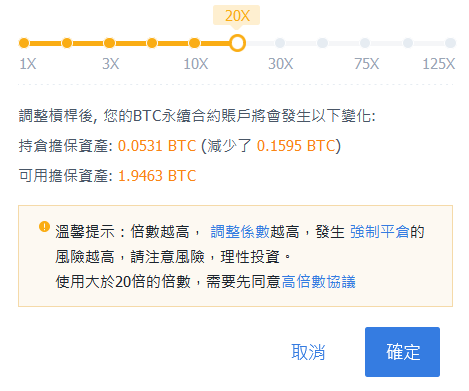The height and width of the screenshot is (391, 469).
Task: Open the 強制平倉 link
Action: click(380, 232)
